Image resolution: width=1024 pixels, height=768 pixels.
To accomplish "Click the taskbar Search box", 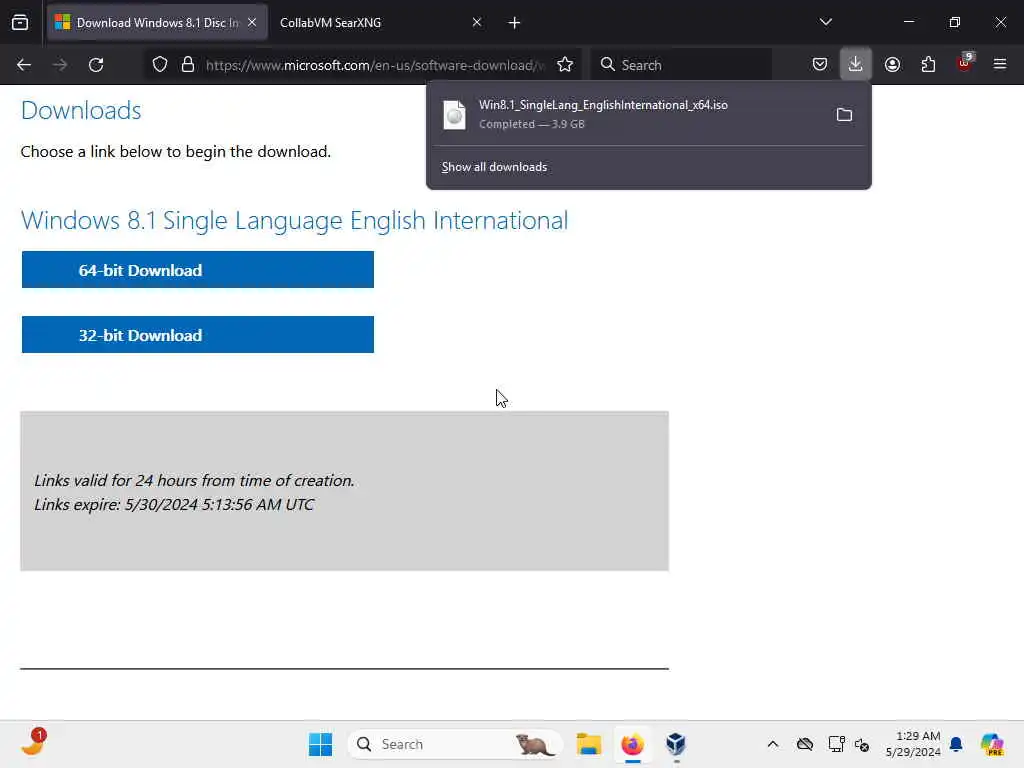I will tap(455, 744).
